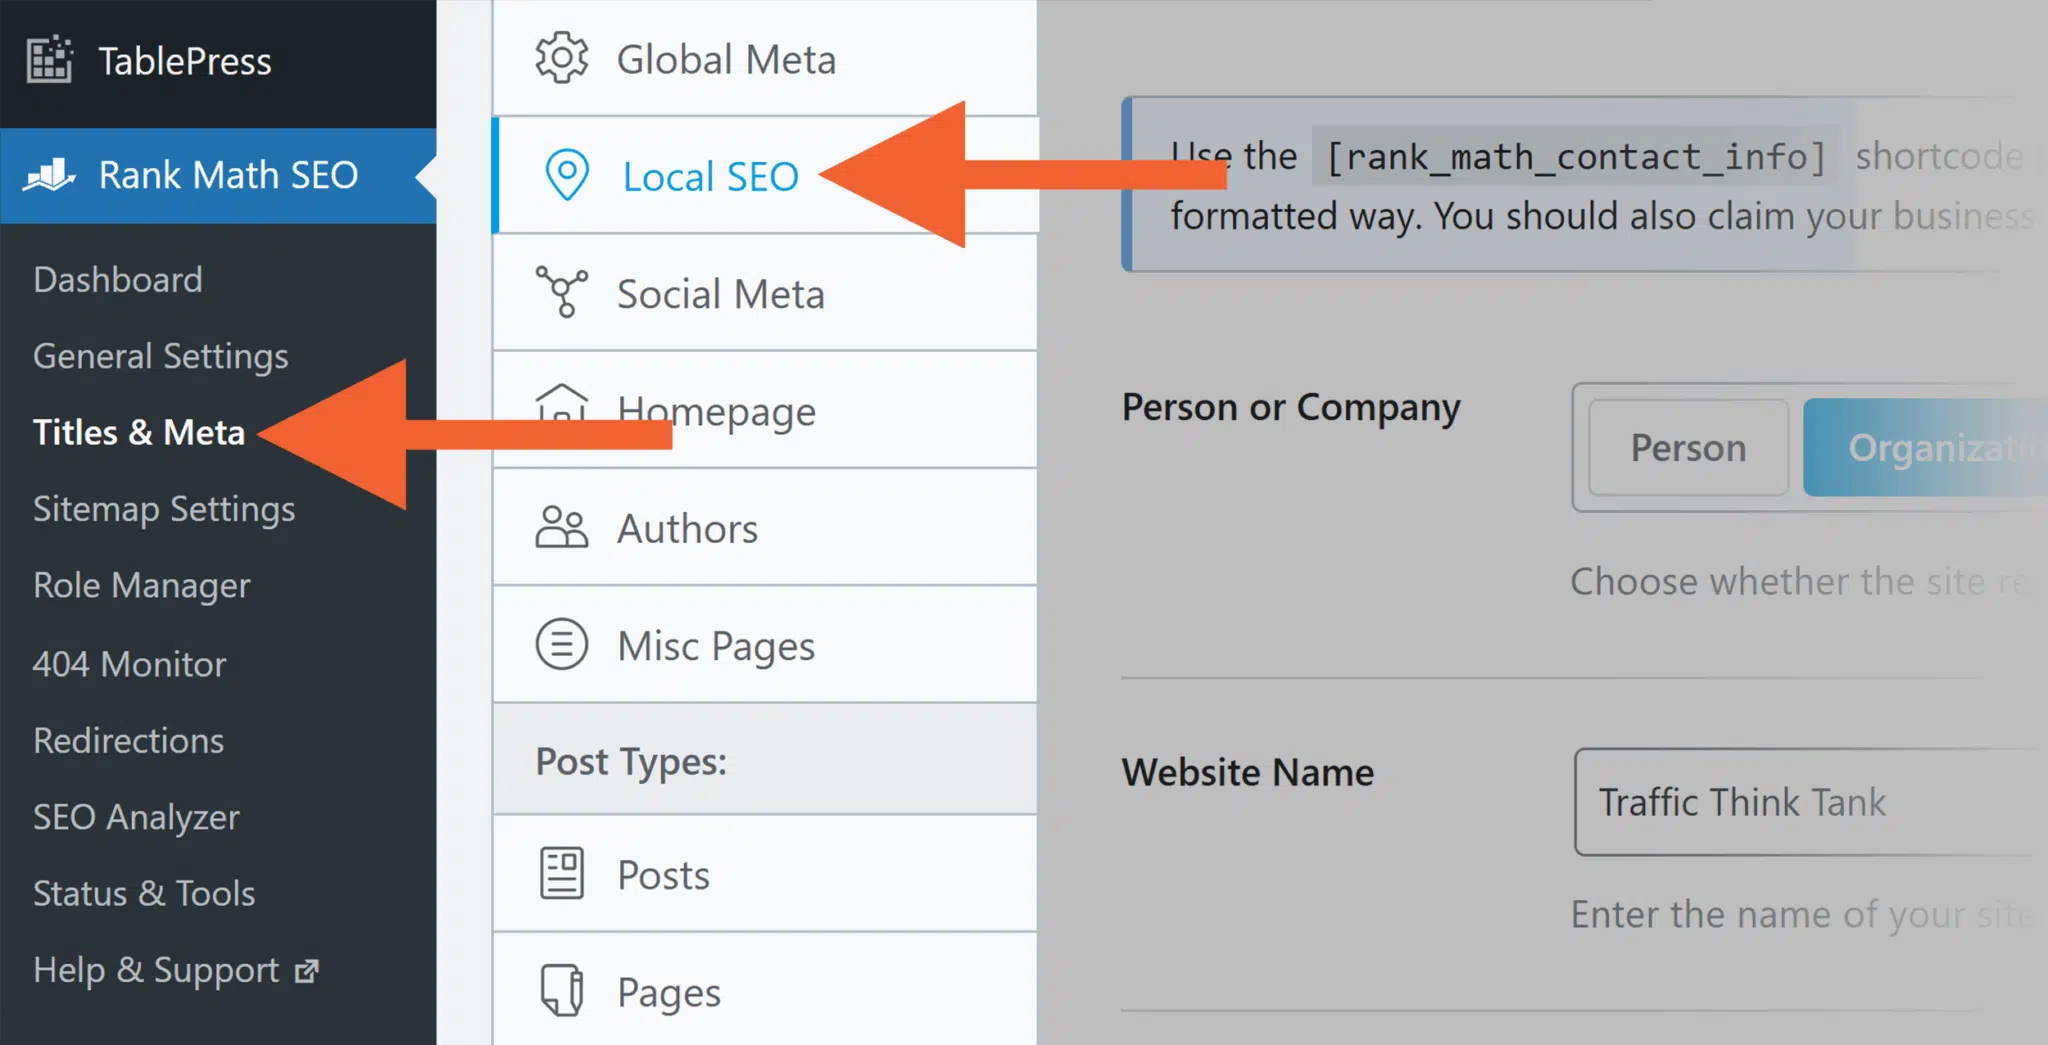This screenshot has width=2048, height=1045.
Task: Click the Posts document icon
Action: click(562, 873)
